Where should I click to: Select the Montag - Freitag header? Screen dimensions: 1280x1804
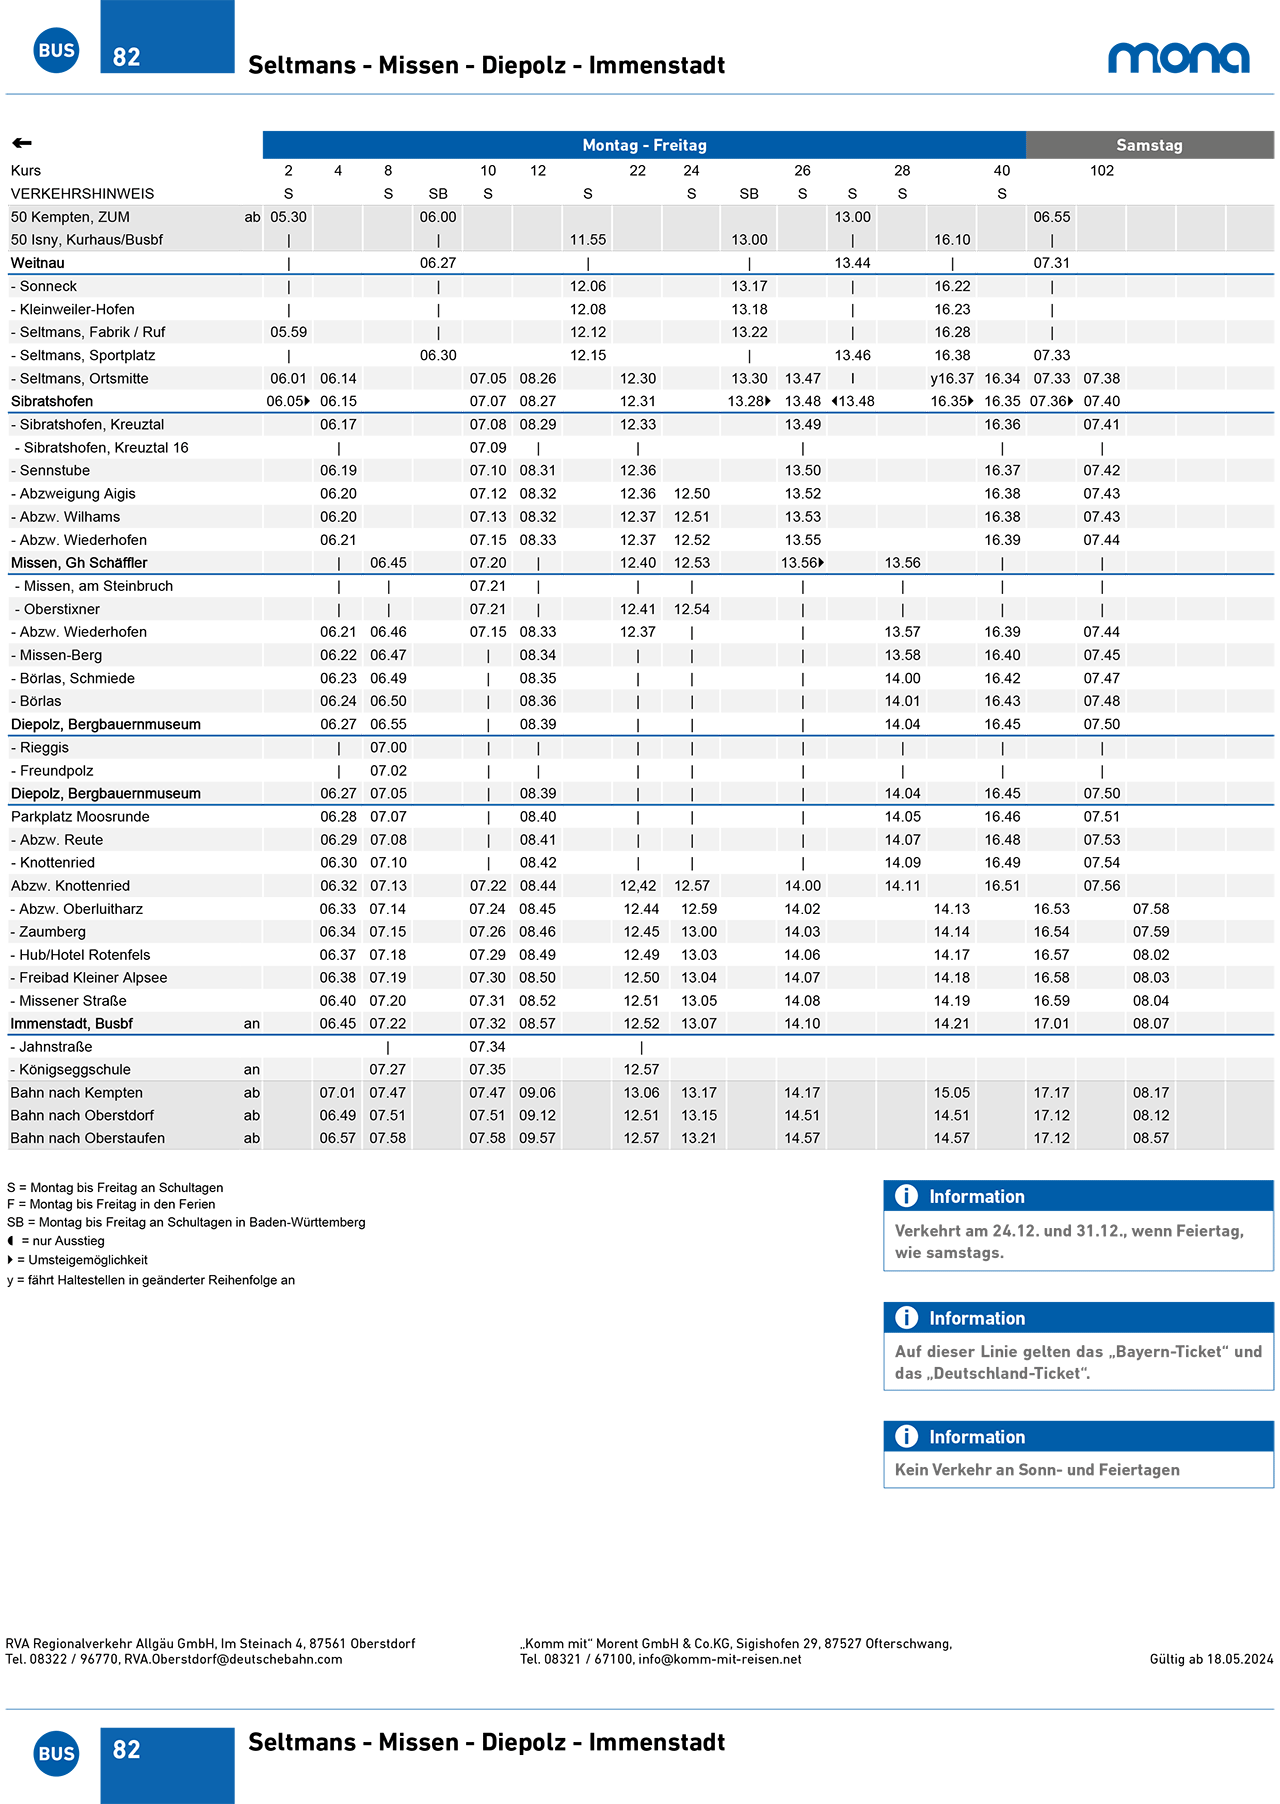[x=644, y=145]
